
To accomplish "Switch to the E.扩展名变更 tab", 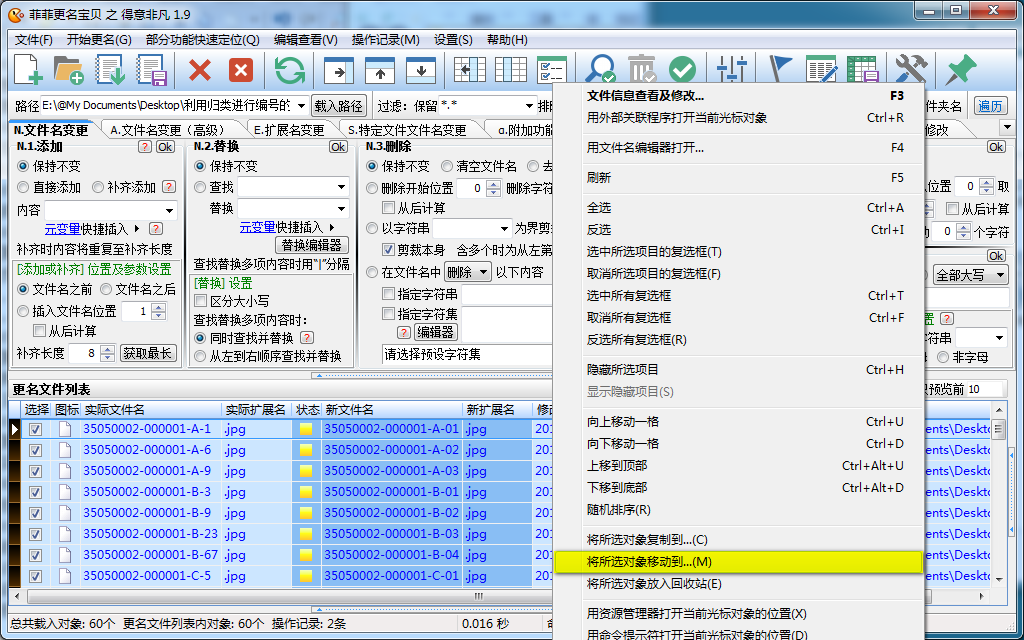I will 290,130.
